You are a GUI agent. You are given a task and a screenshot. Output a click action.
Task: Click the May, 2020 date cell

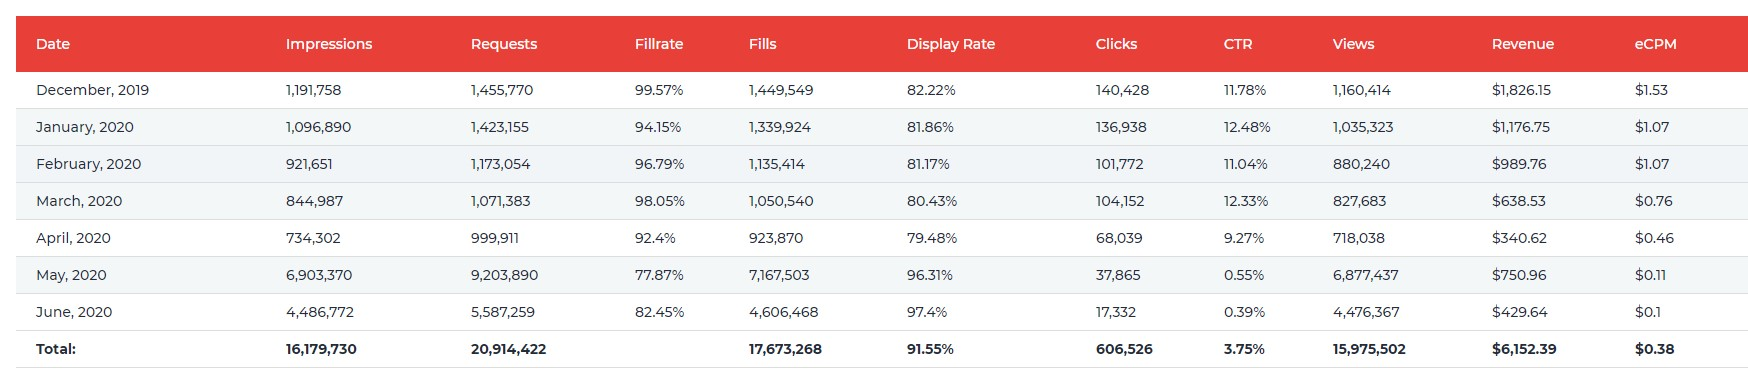[x=72, y=275]
